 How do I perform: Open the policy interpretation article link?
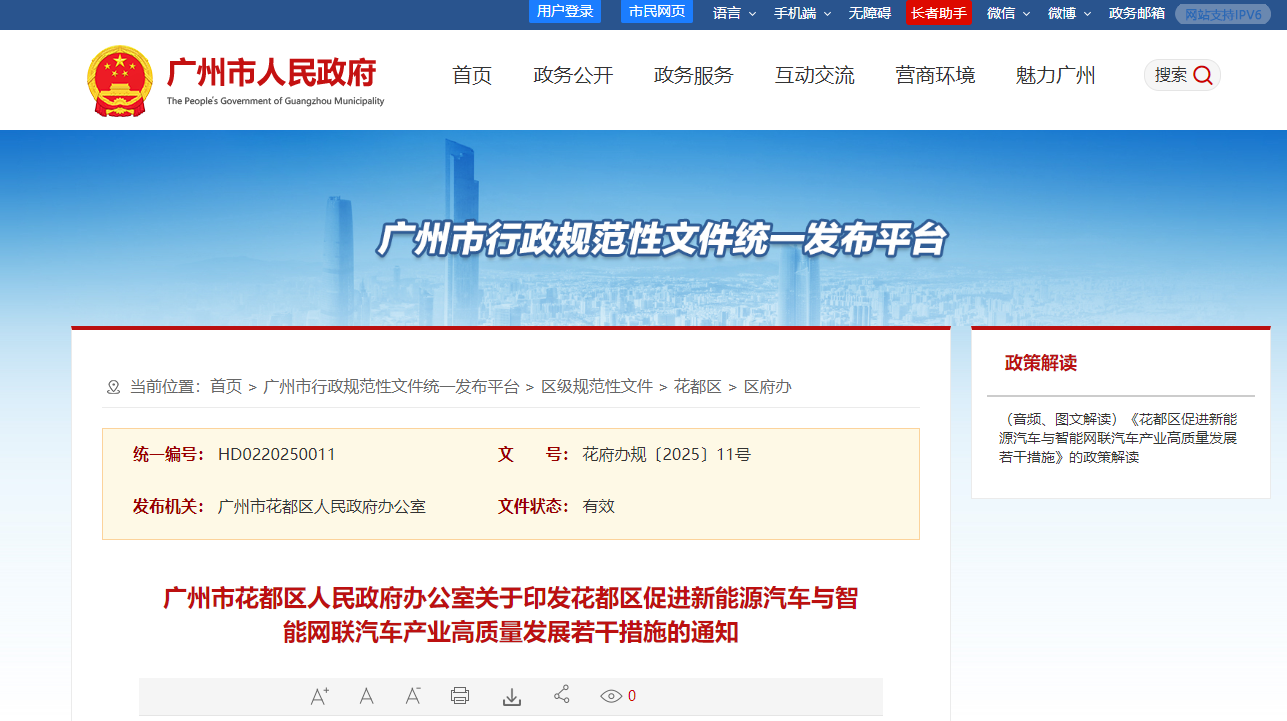pos(1117,438)
